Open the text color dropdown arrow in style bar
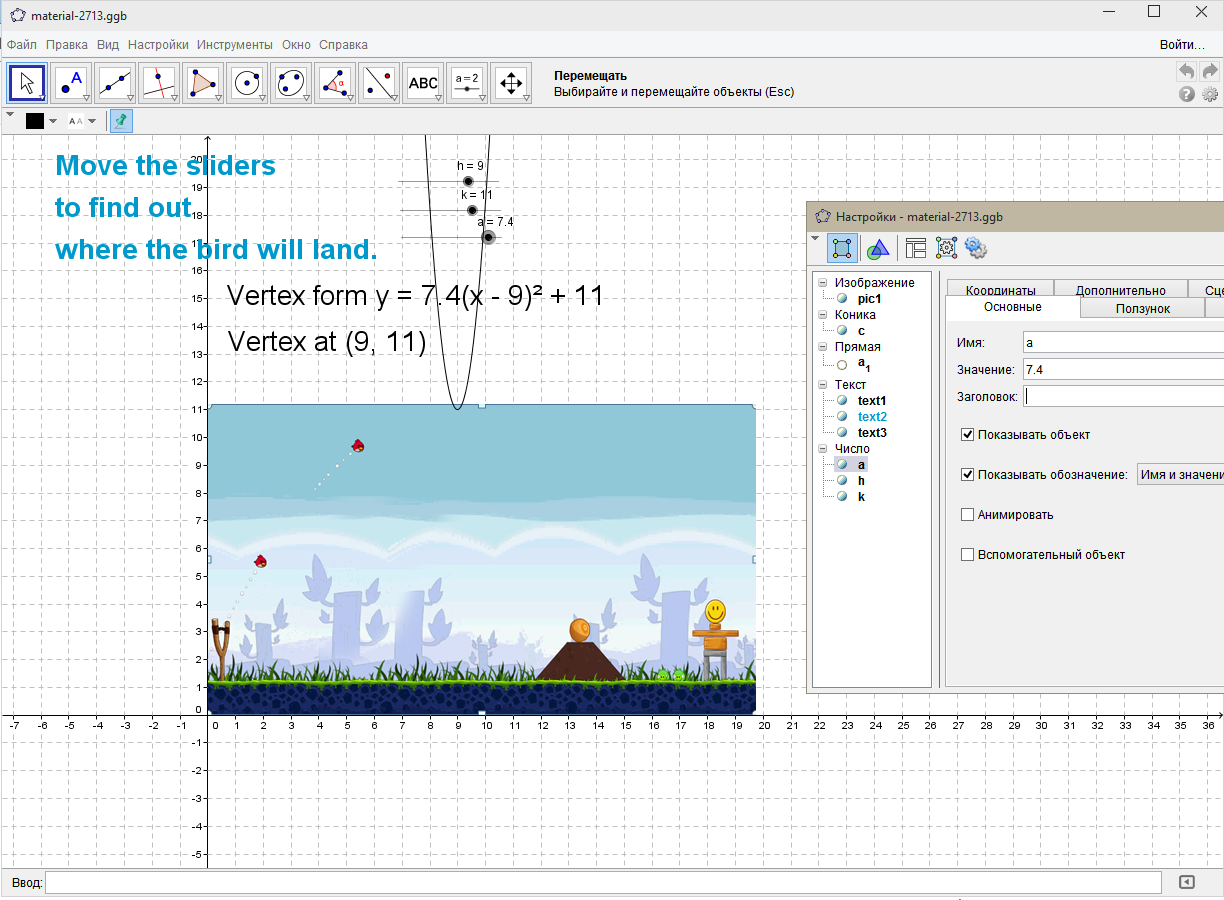1224x900 pixels. click(x=53, y=121)
